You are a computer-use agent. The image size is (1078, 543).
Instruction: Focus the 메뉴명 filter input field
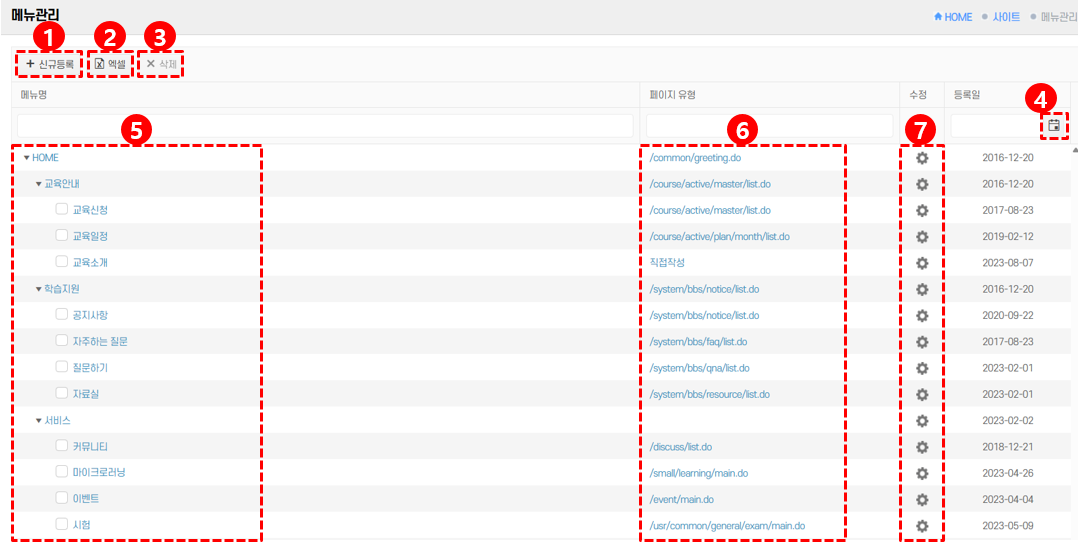pyautogui.click(x=325, y=126)
